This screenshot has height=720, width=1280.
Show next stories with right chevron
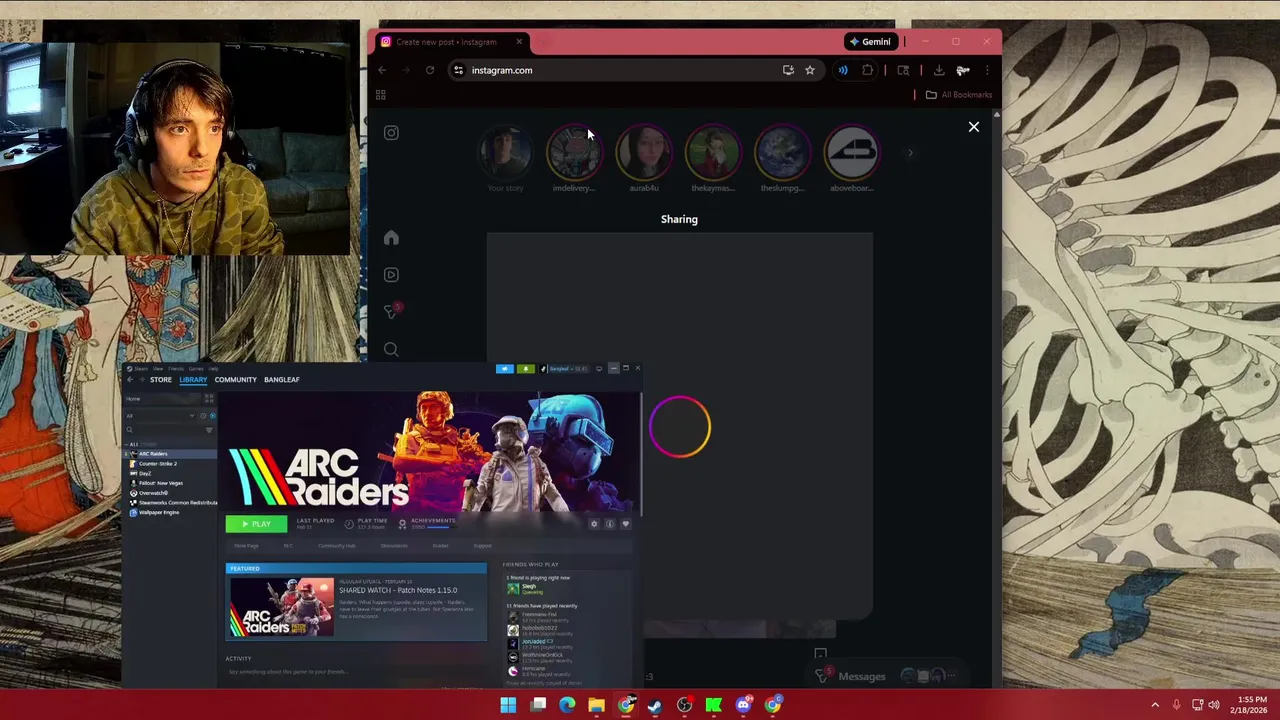tap(910, 153)
